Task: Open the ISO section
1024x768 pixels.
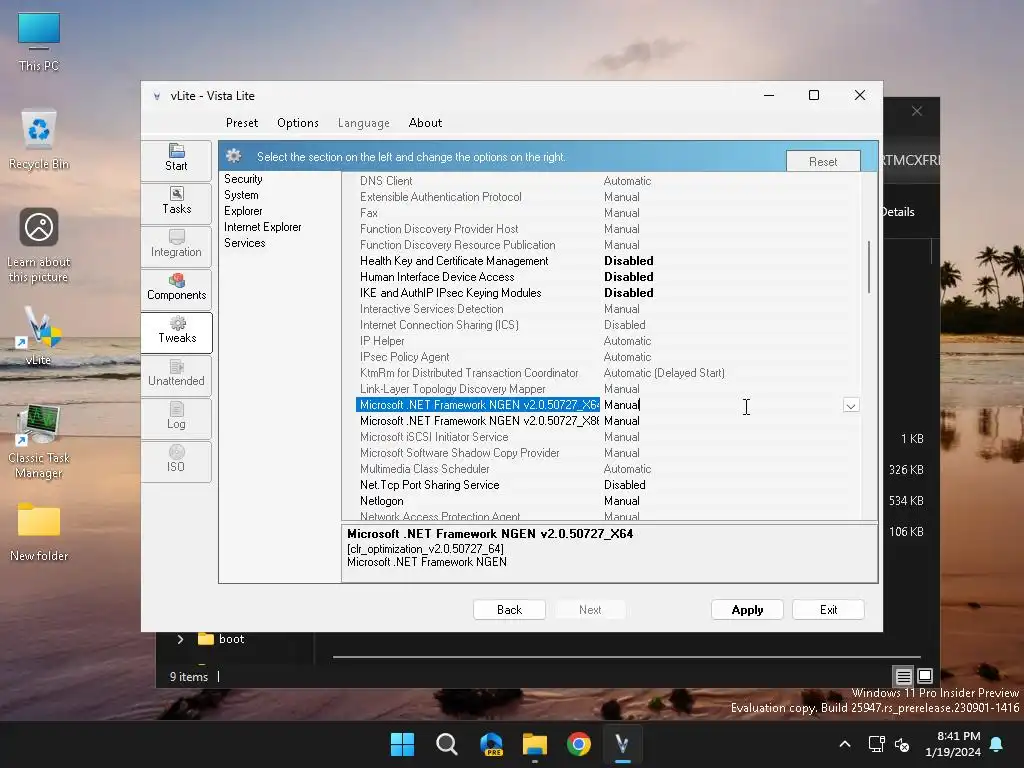Action: pos(176,460)
